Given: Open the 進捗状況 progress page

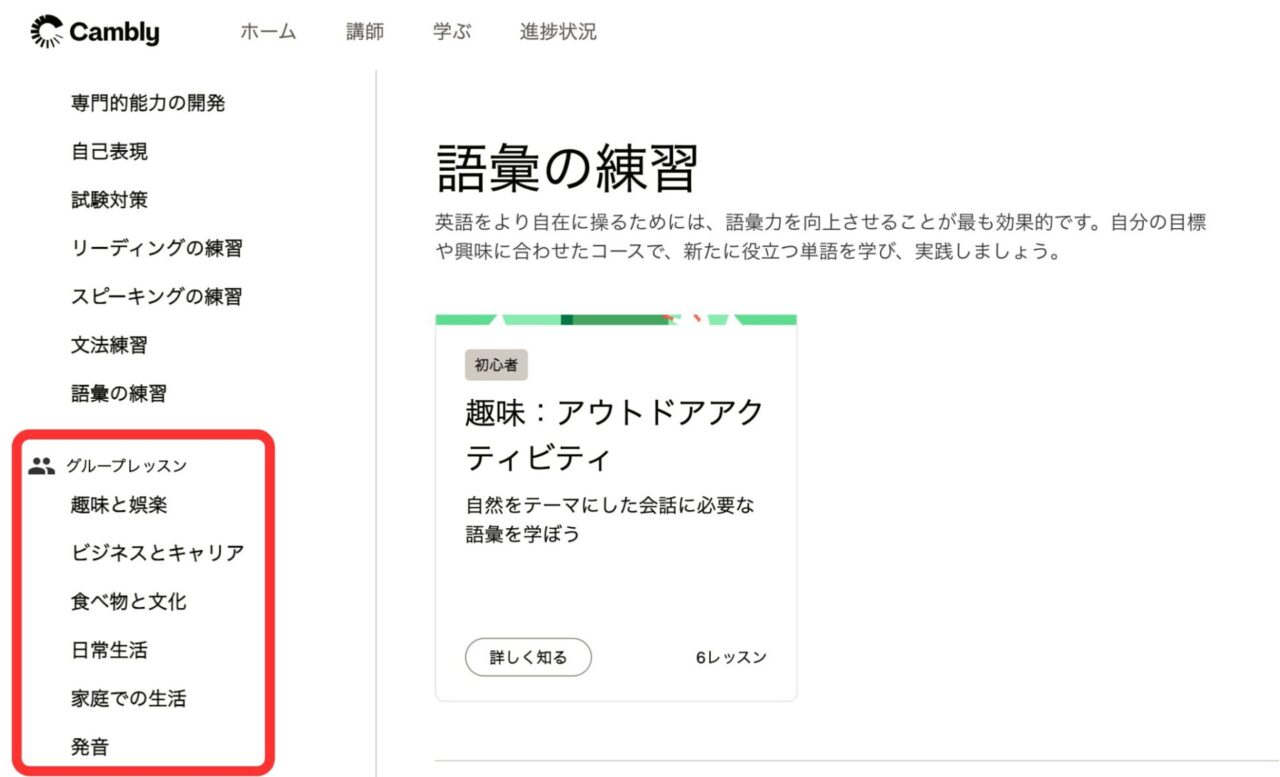Looking at the screenshot, I should click(x=556, y=31).
